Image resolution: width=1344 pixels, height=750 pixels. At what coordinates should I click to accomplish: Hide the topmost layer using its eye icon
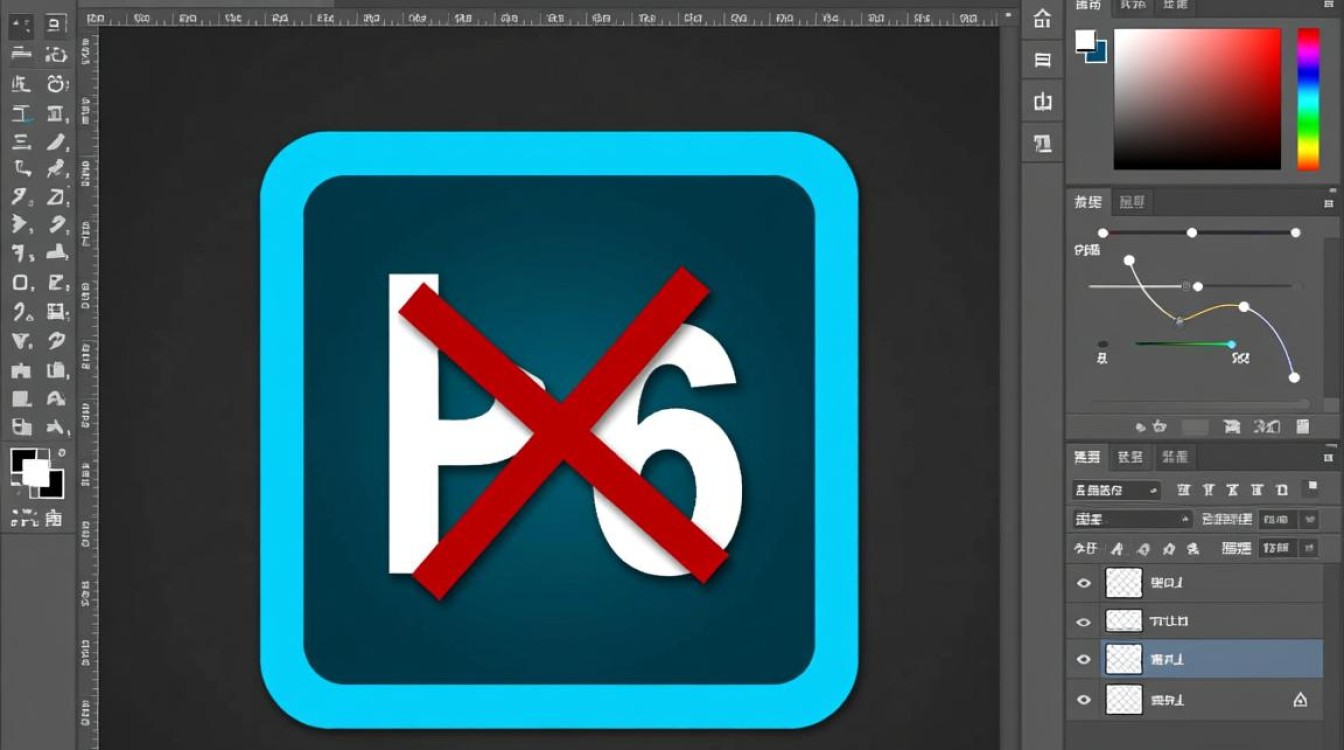click(1083, 583)
